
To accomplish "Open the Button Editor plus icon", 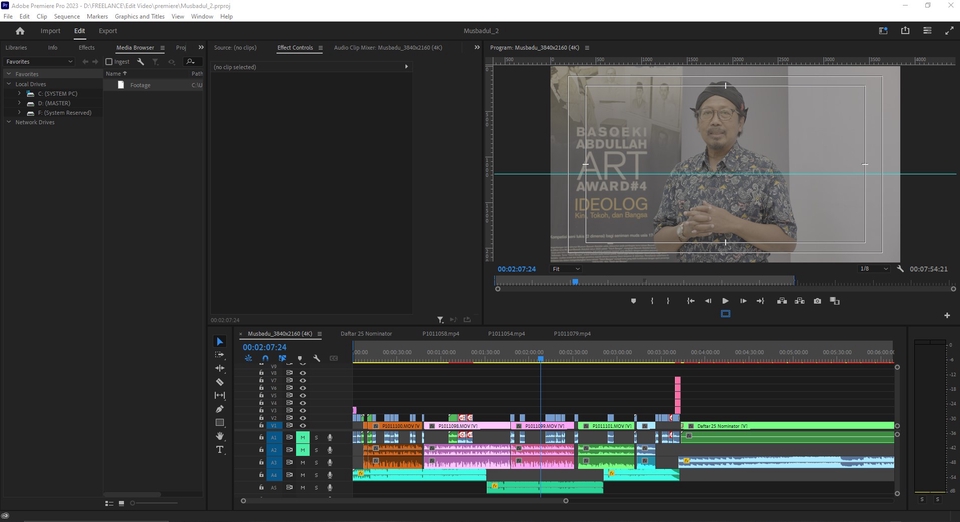I will [947, 315].
